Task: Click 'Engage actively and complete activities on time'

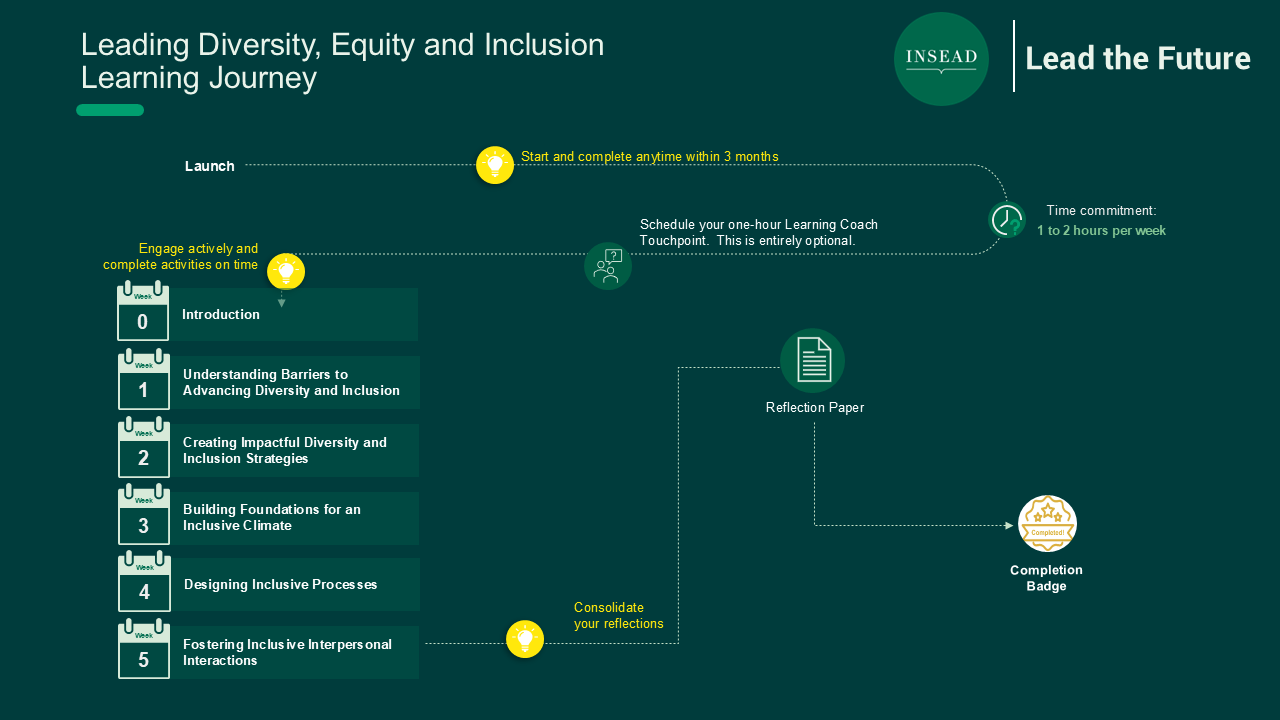Action: click(181, 256)
